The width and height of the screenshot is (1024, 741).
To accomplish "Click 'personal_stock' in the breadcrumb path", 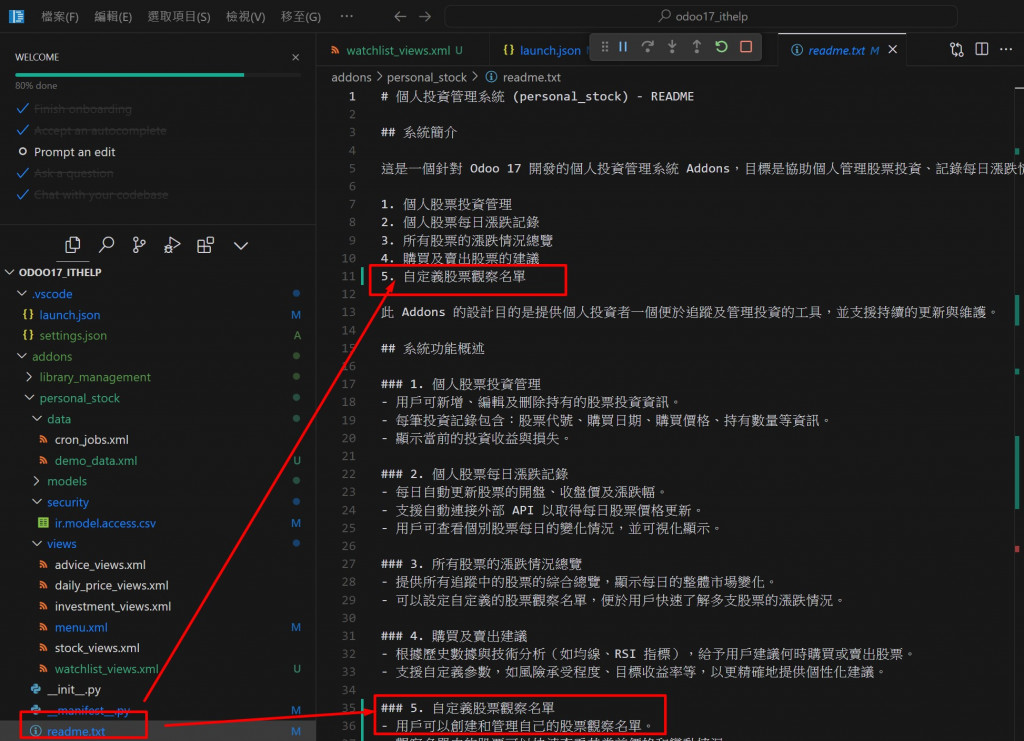I will (427, 78).
